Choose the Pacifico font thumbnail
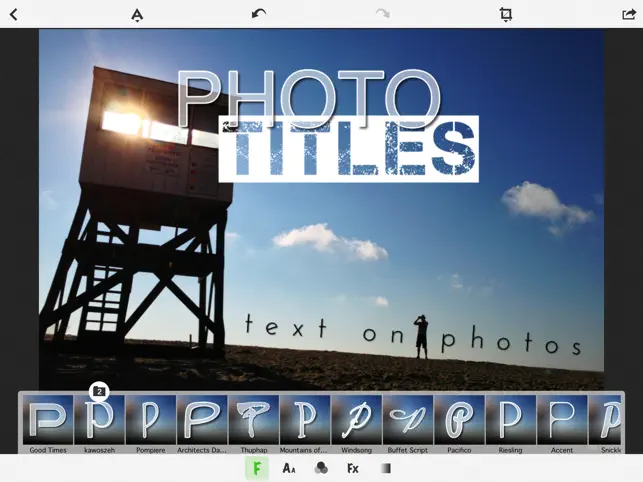This screenshot has width=643, height=482. (459, 420)
